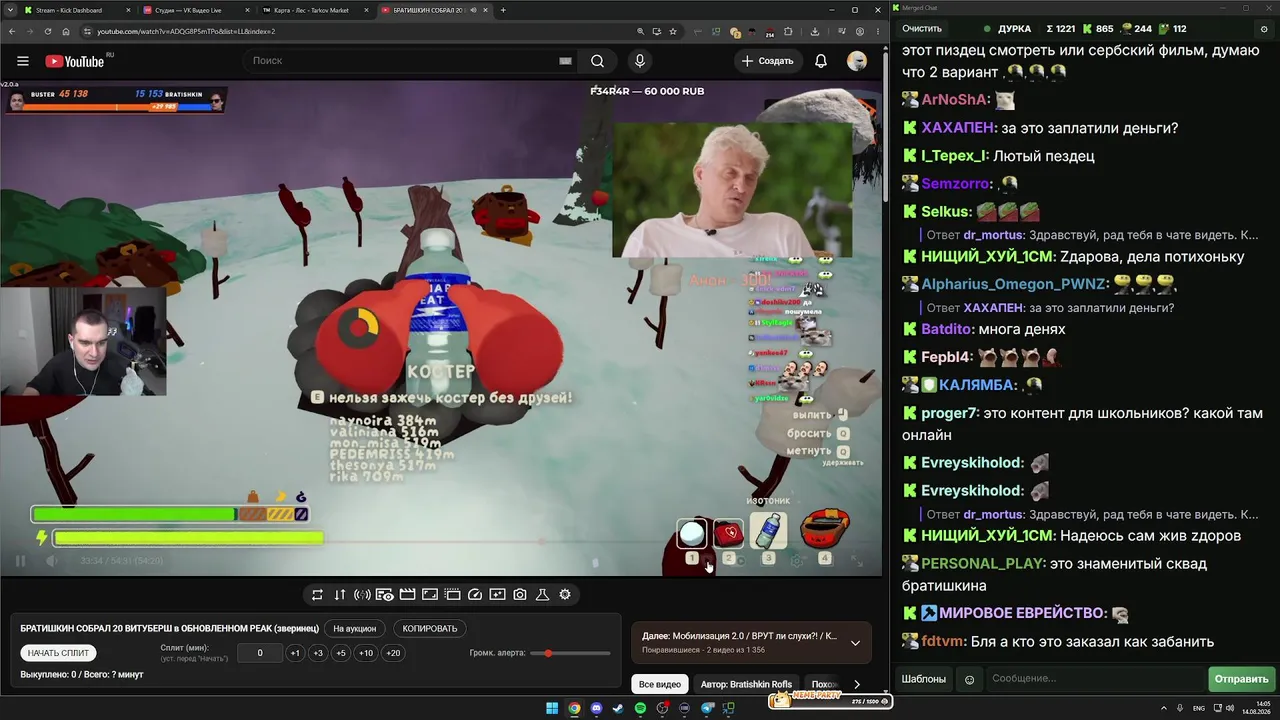Open a new browser tab

pos(503,10)
